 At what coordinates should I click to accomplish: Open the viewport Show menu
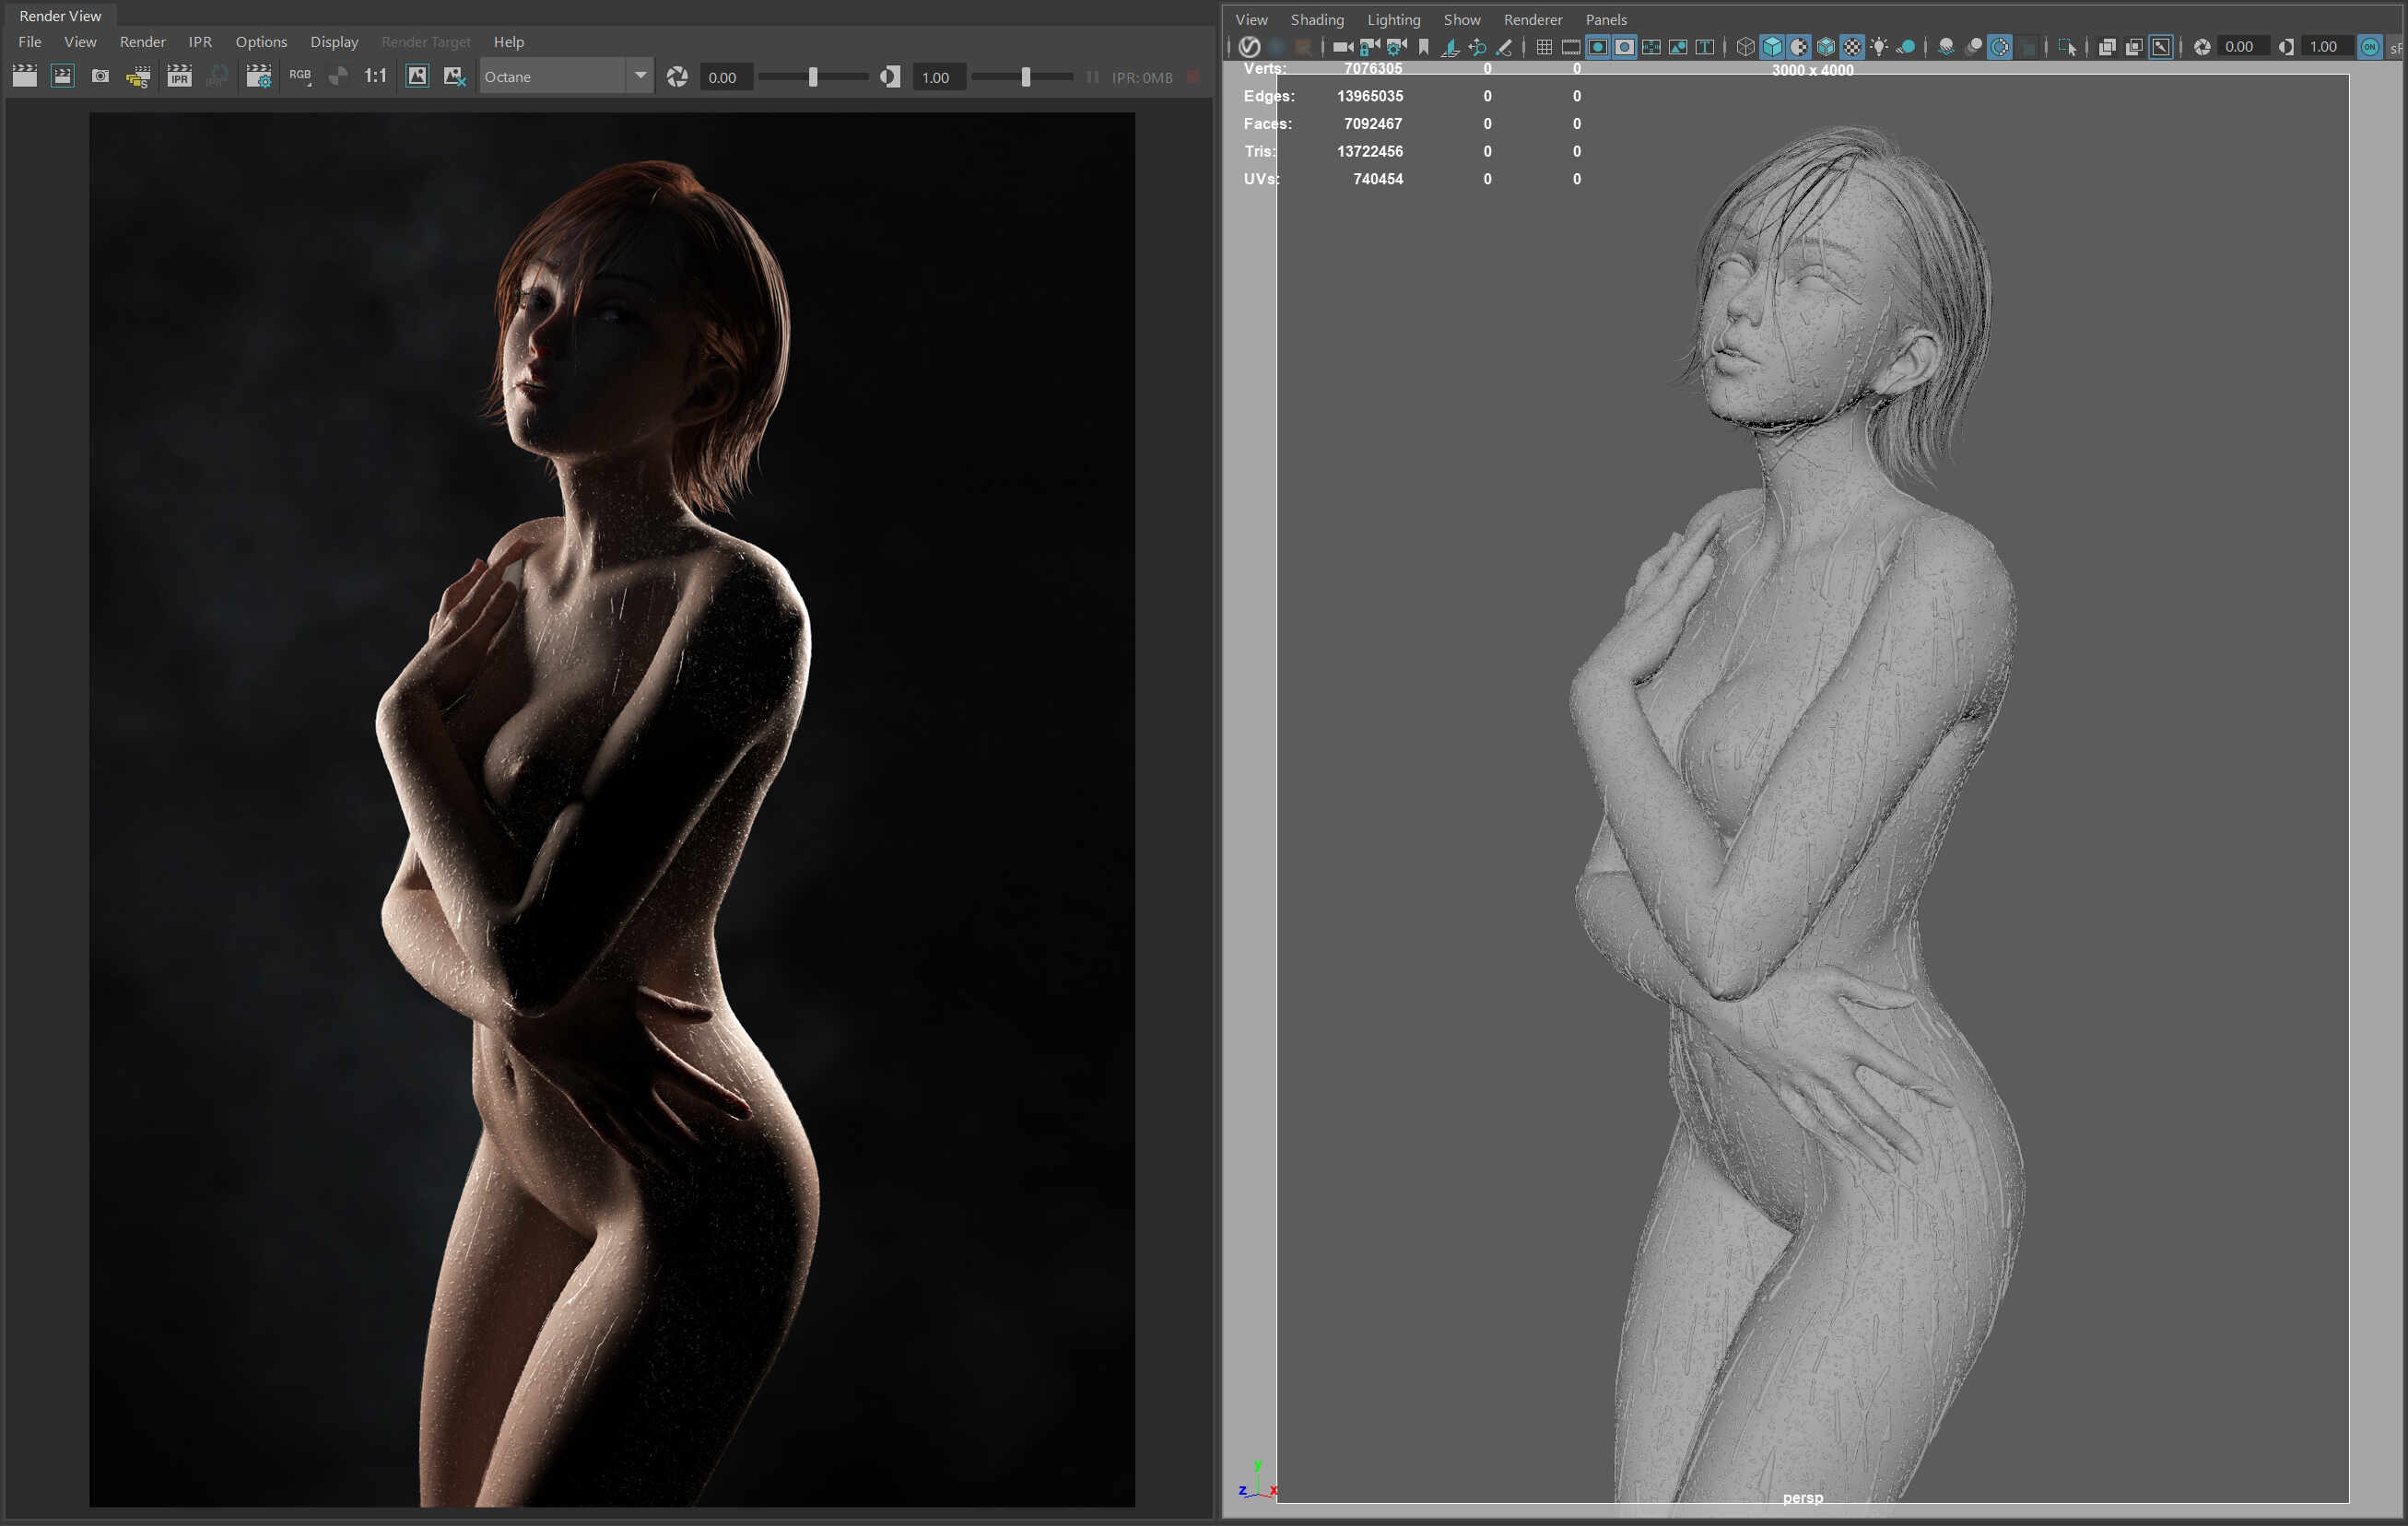pos(1462,20)
